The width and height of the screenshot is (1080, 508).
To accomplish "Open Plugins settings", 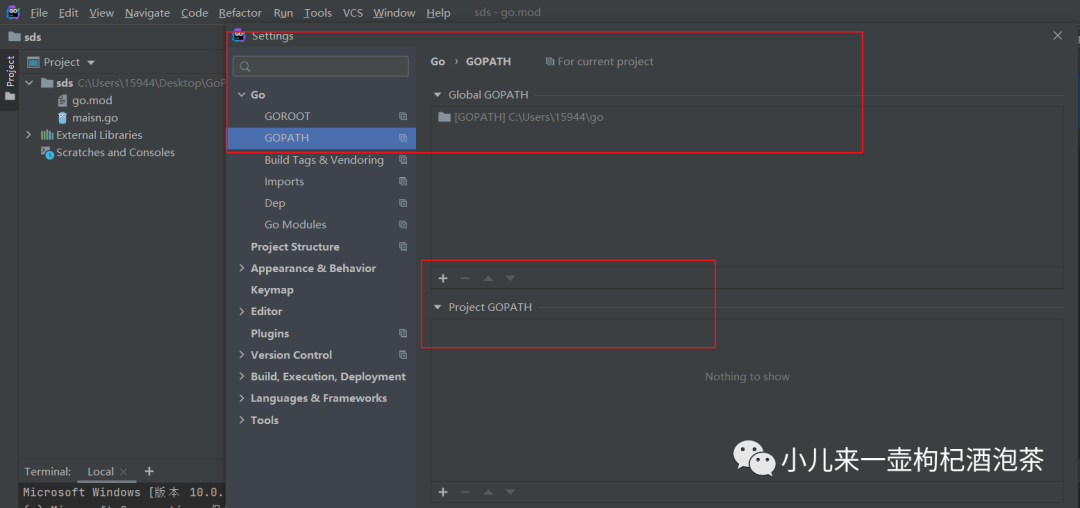I will 270,333.
